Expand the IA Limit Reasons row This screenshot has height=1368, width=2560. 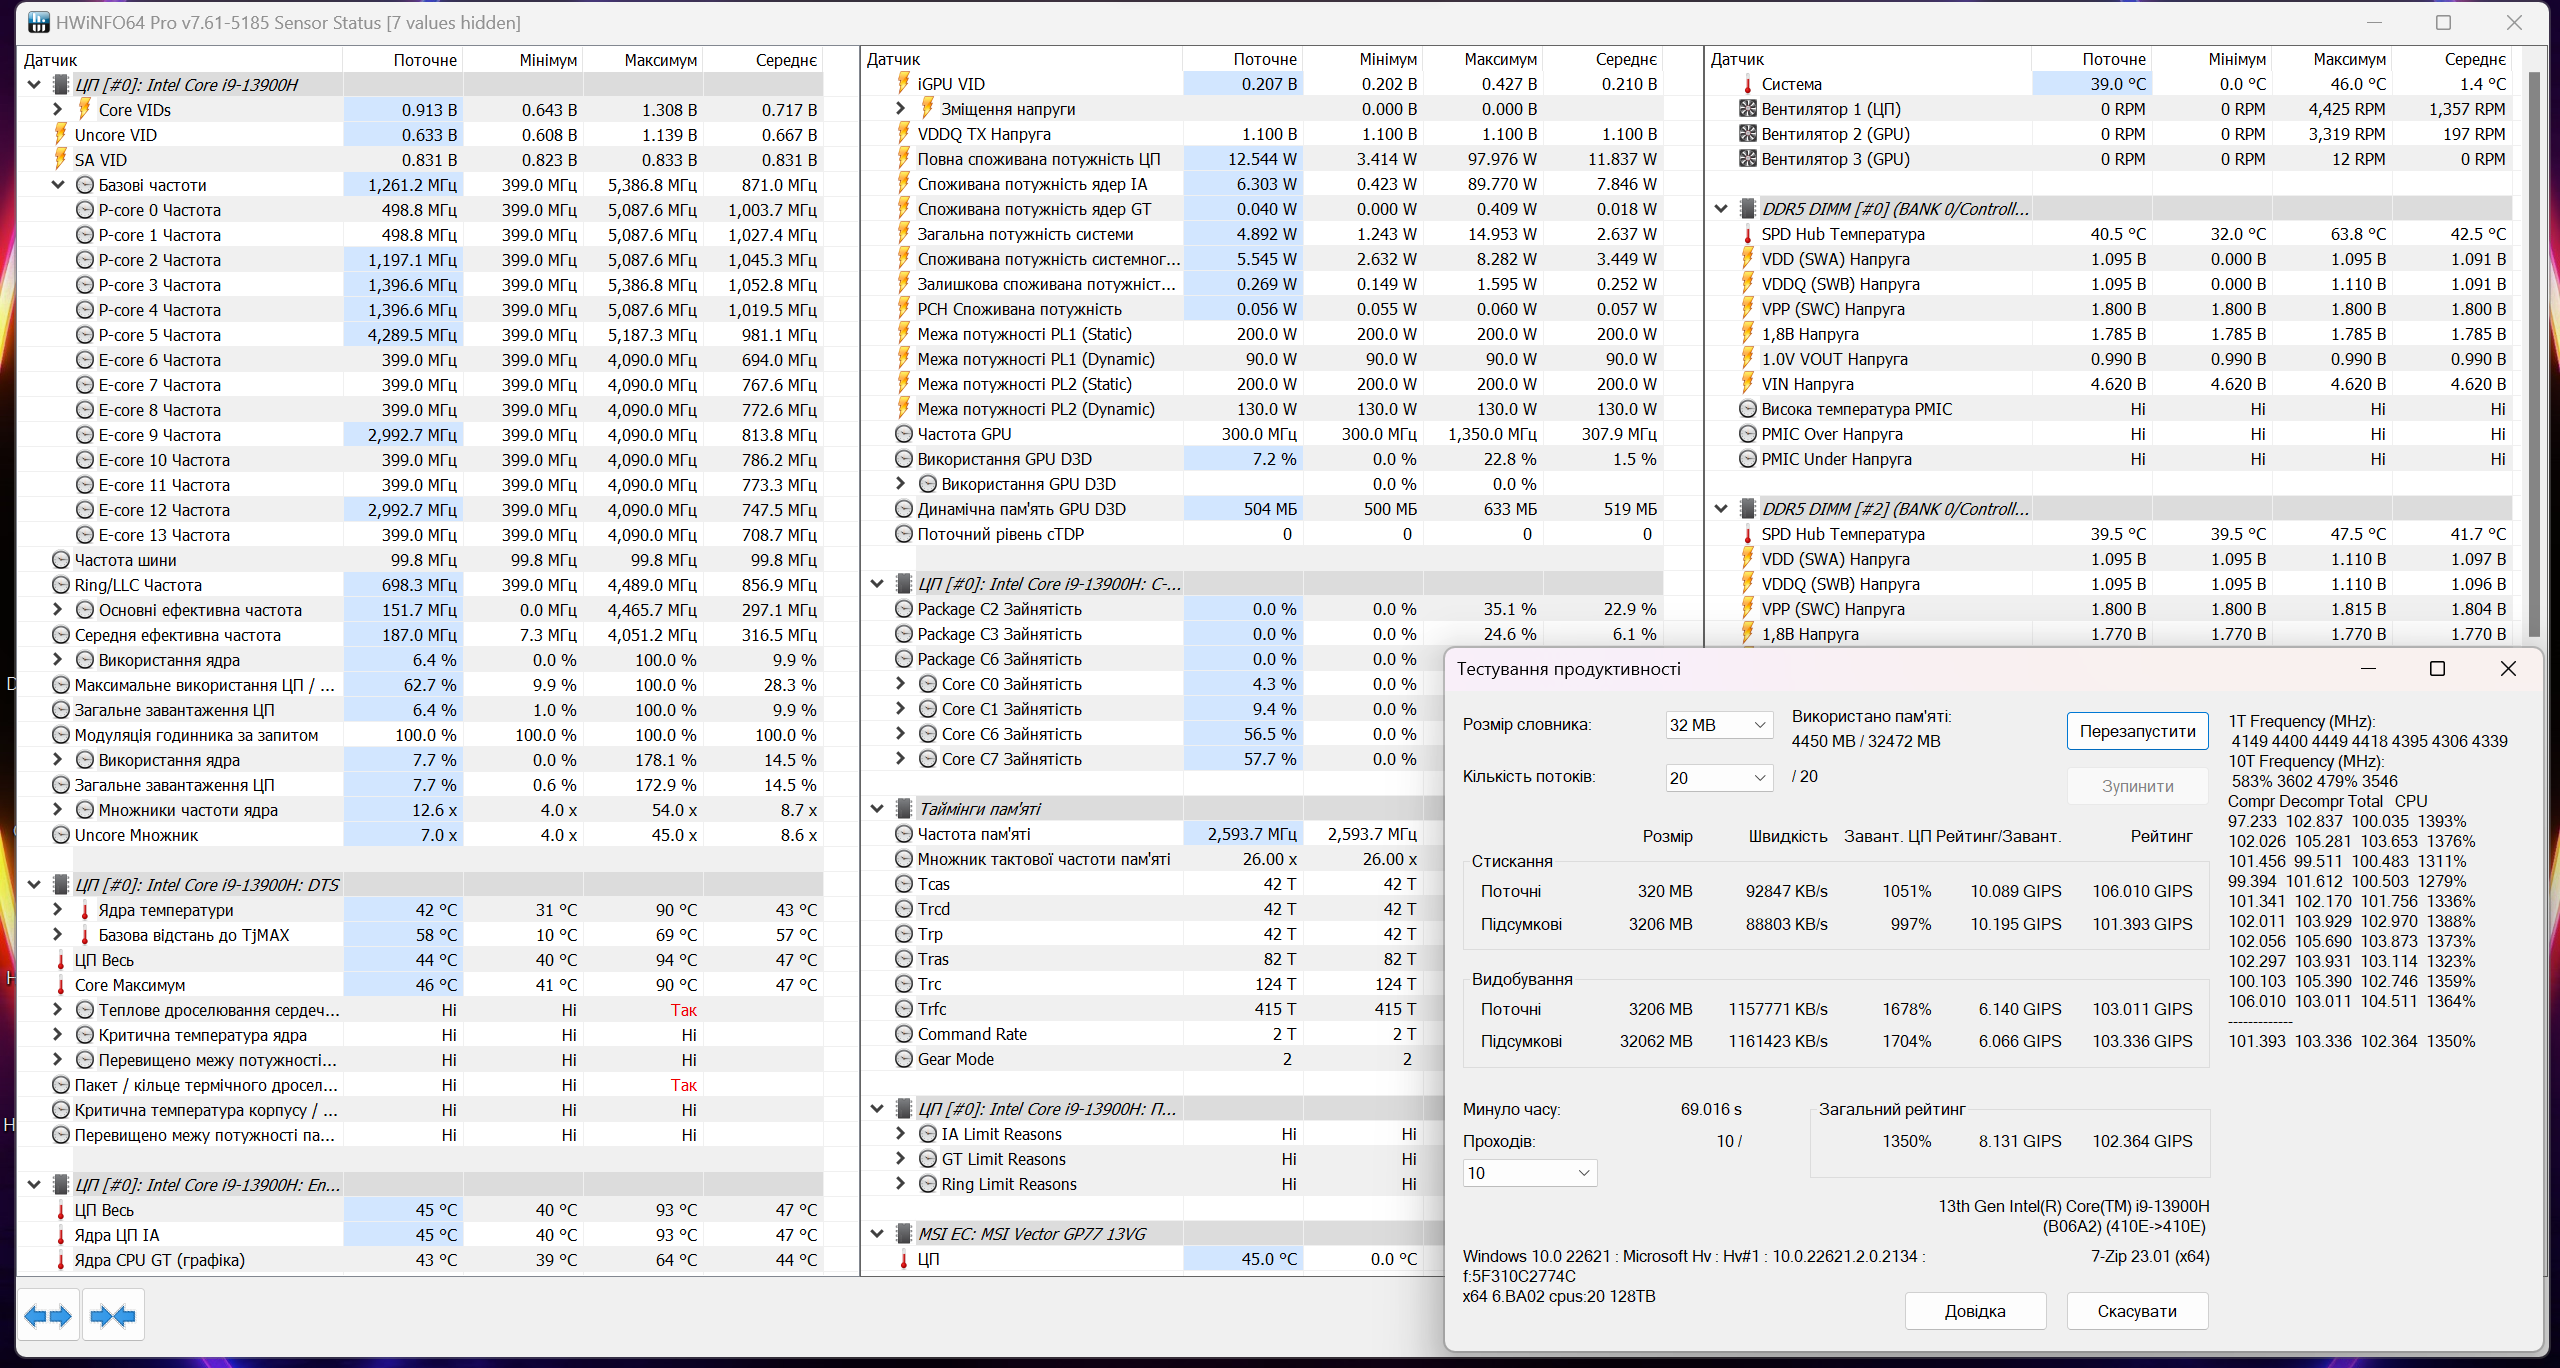900,1134
